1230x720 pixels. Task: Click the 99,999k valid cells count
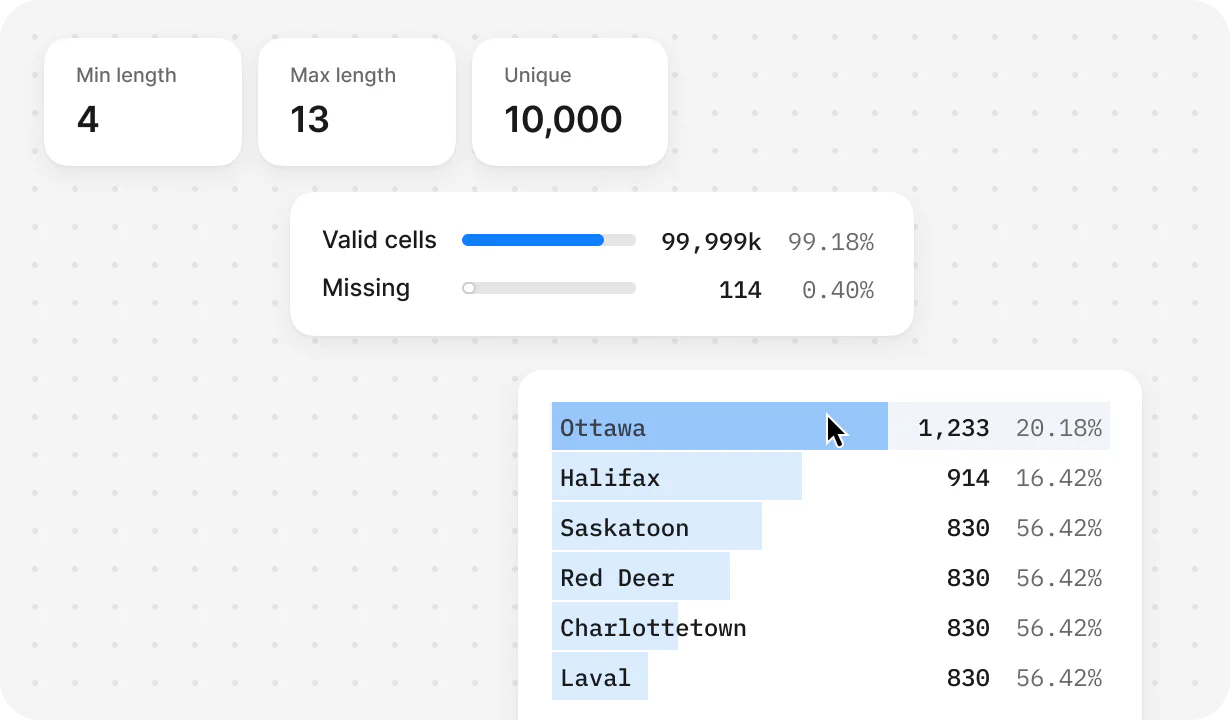711,242
